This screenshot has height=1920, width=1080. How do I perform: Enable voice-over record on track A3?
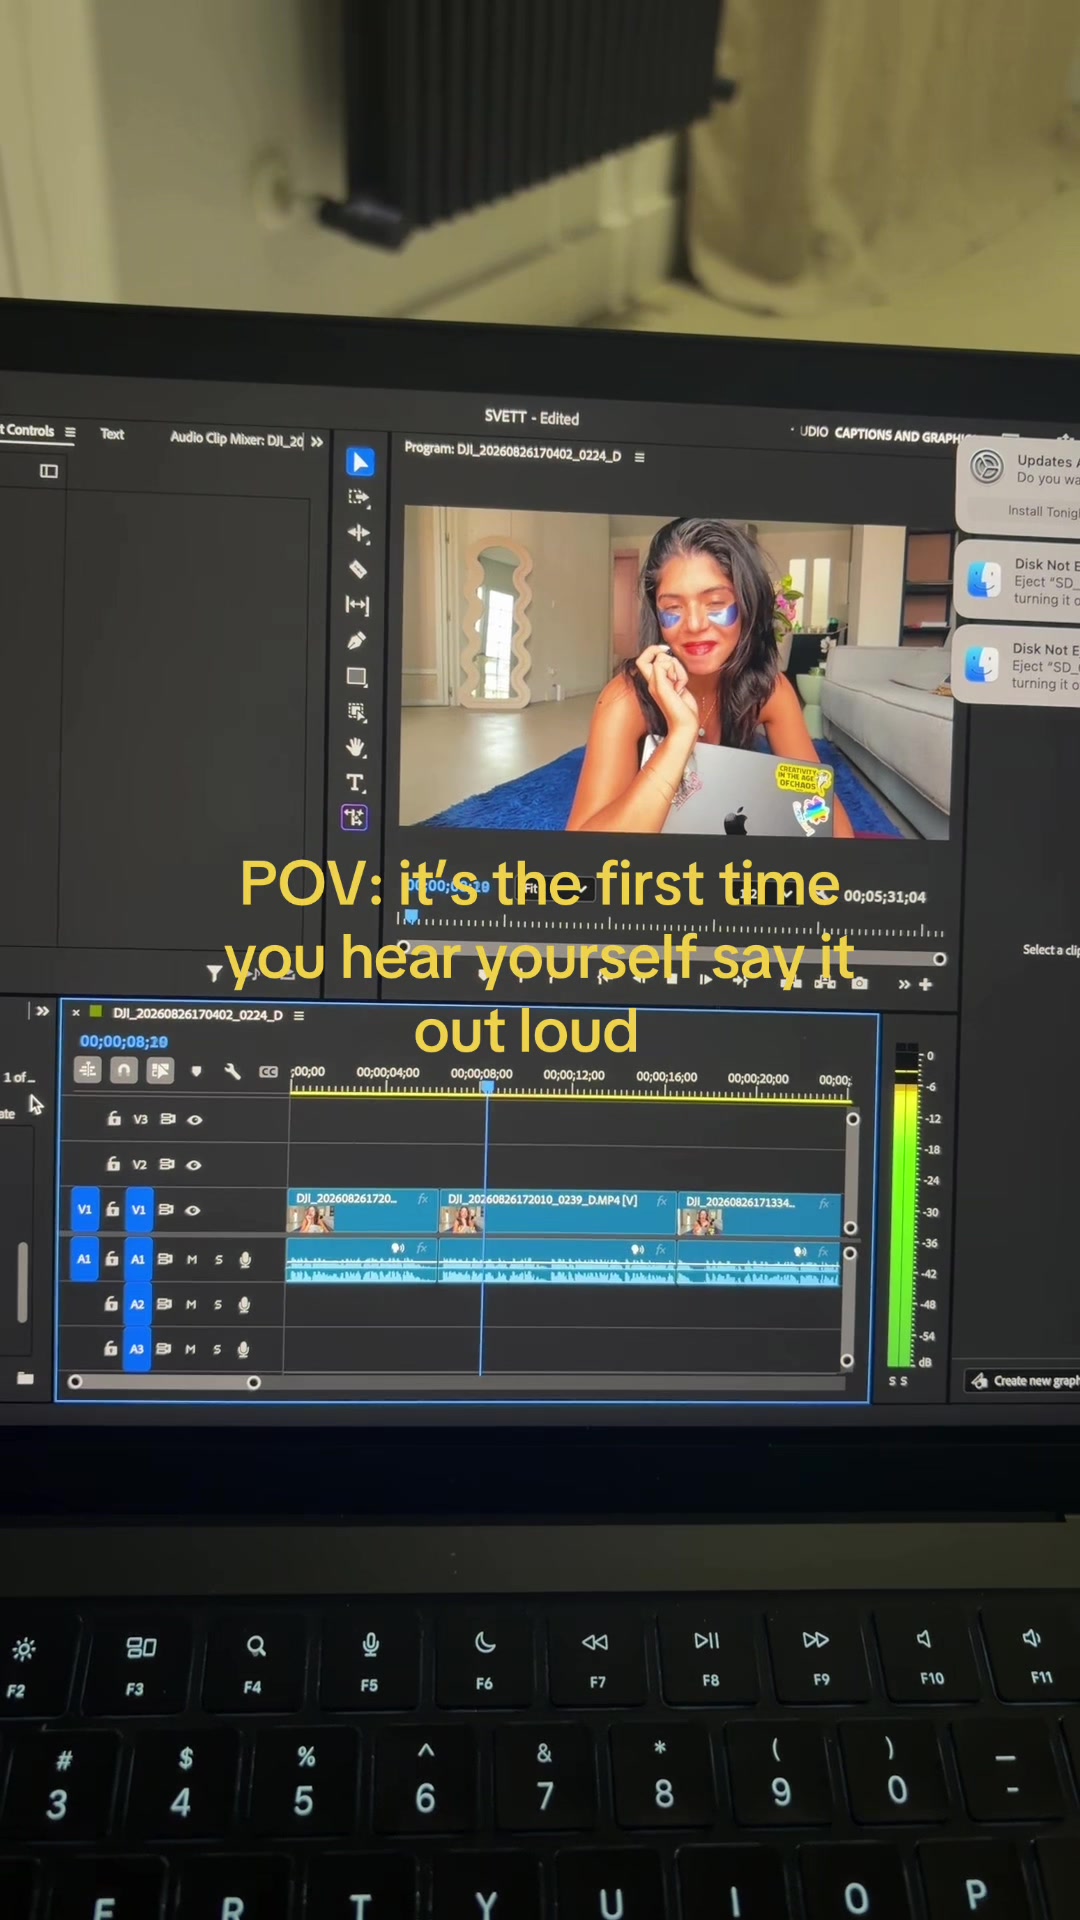pos(243,1349)
